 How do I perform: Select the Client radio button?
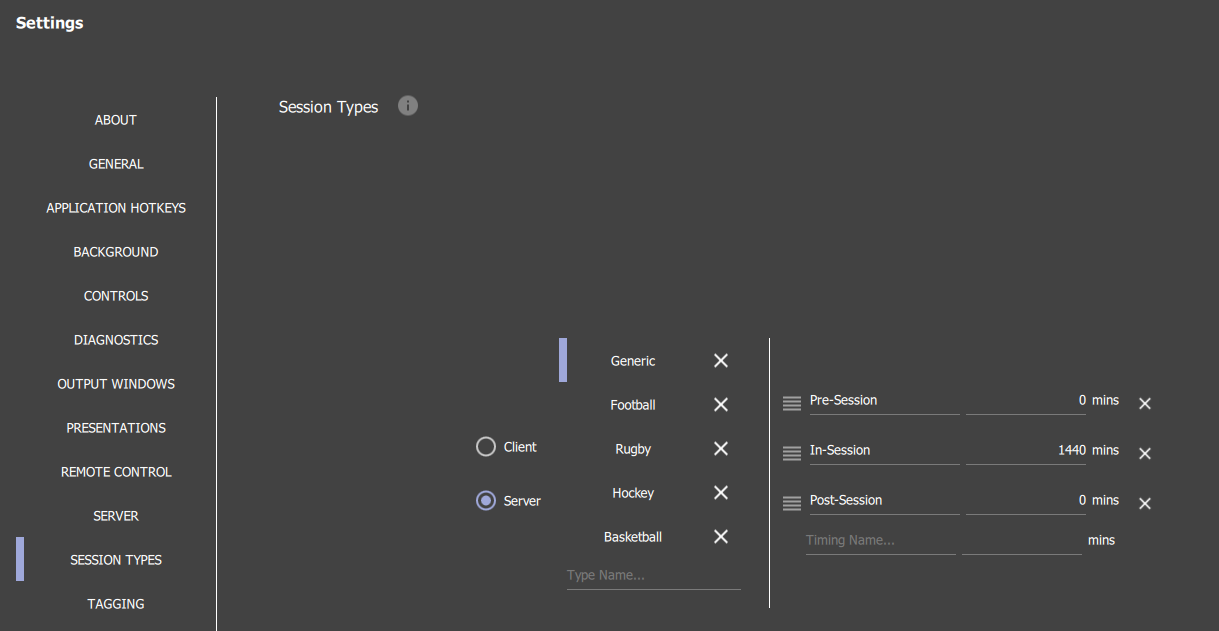(x=486, y=447)
